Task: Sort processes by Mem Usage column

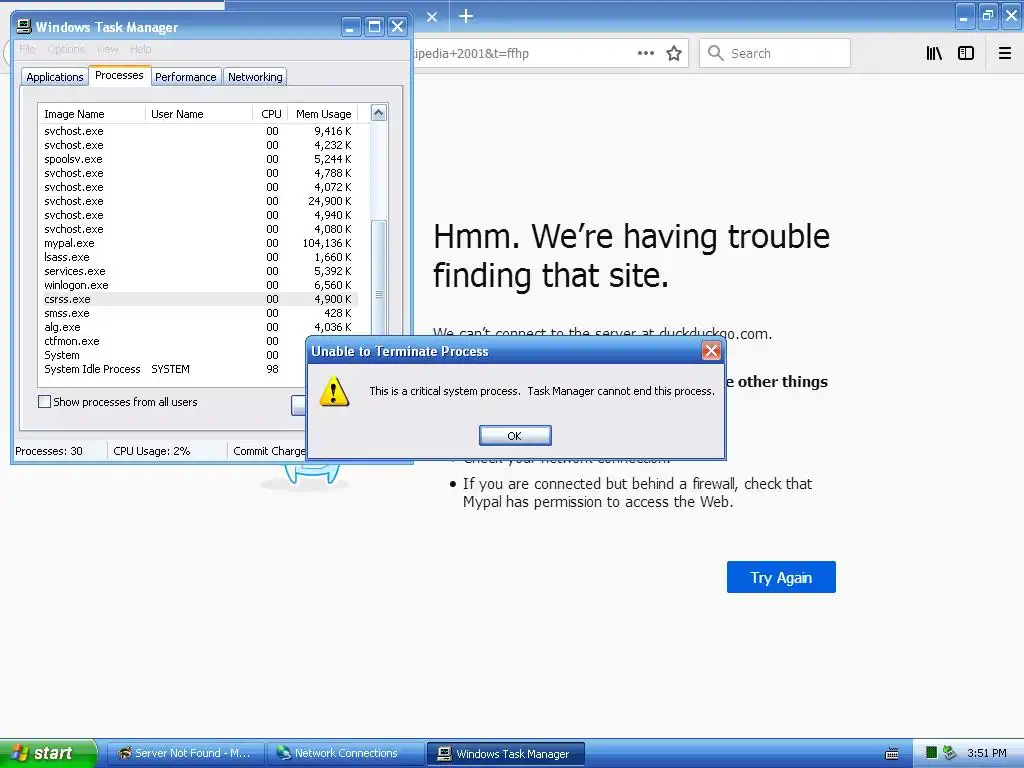Action: [323, 114]
